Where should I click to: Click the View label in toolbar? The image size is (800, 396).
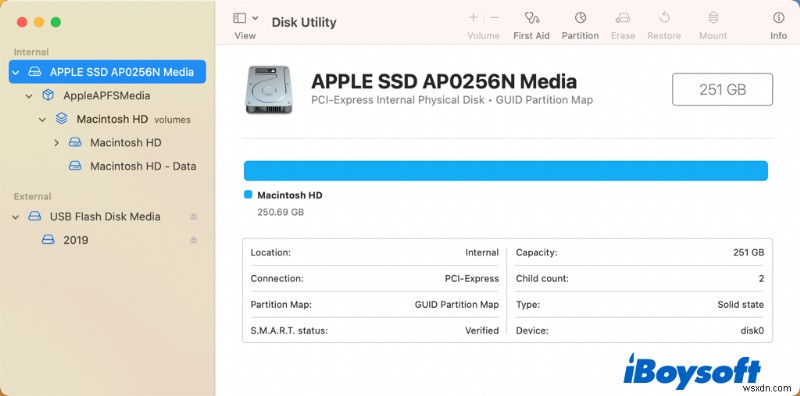tap(245, 36)
